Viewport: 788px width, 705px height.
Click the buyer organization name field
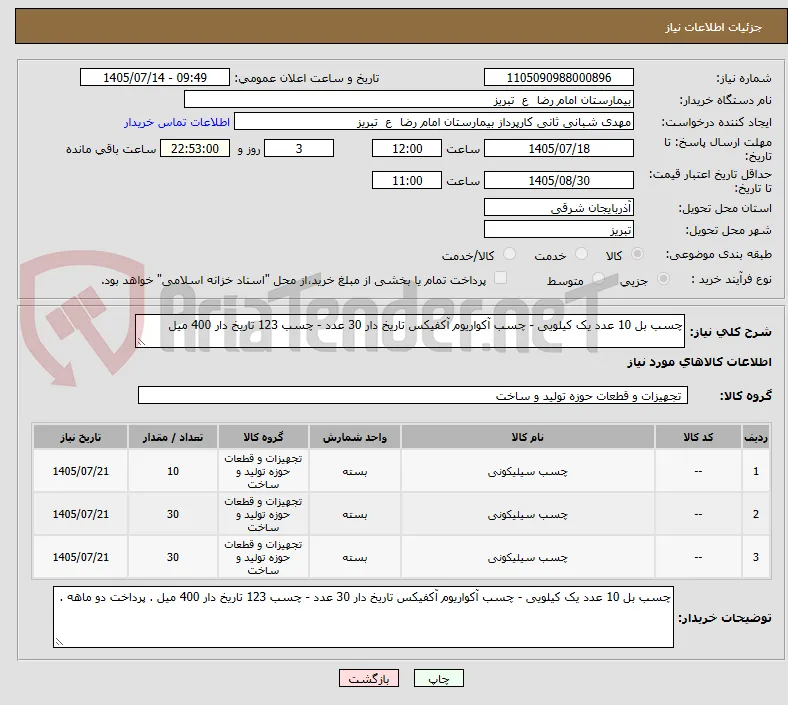[409, 99]
